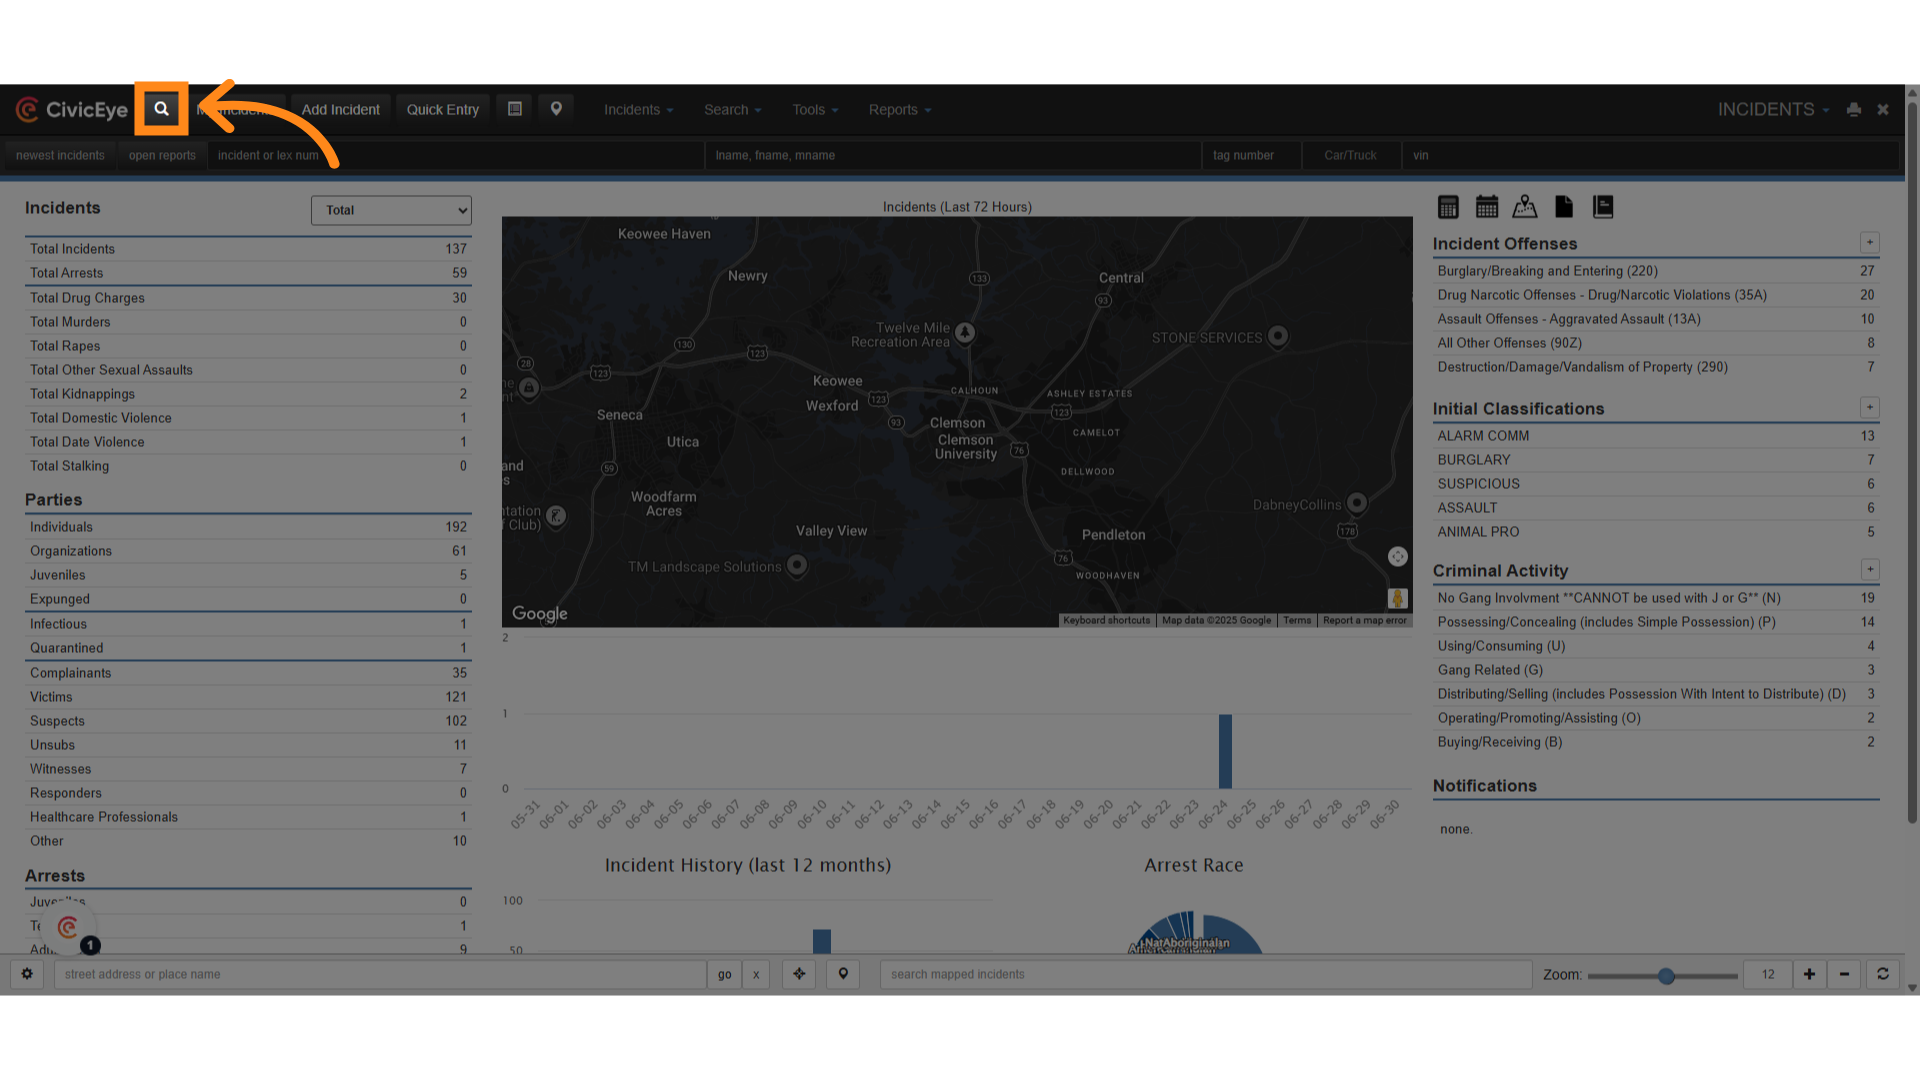Open the blank document icon
This screenshot has height=1080, width=1920.
[1564, 207]
